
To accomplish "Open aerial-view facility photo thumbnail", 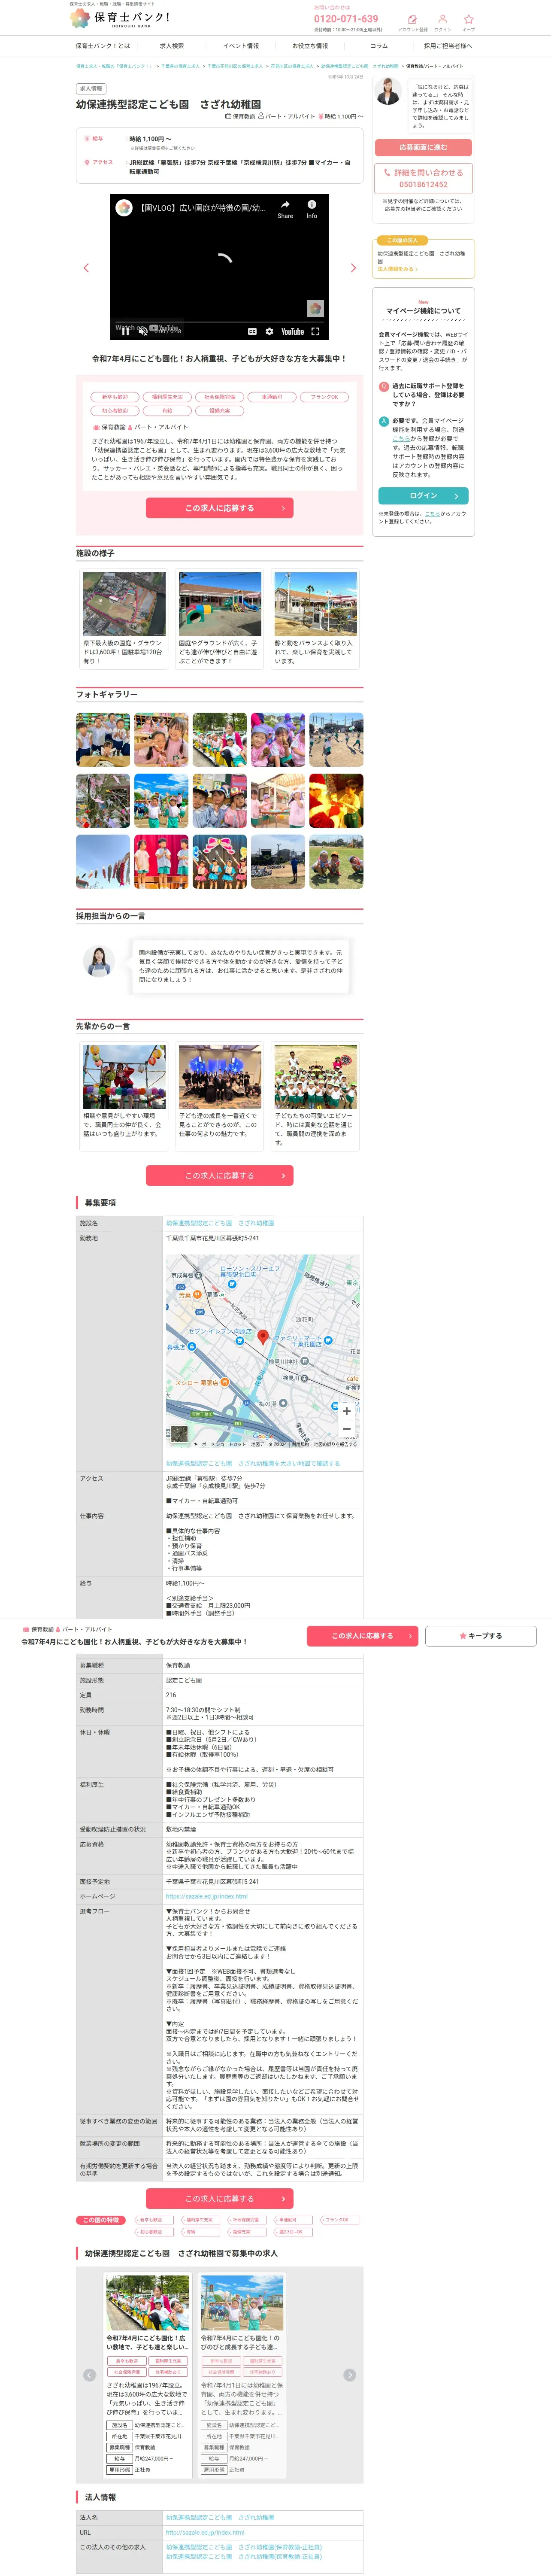I will 124,604.
